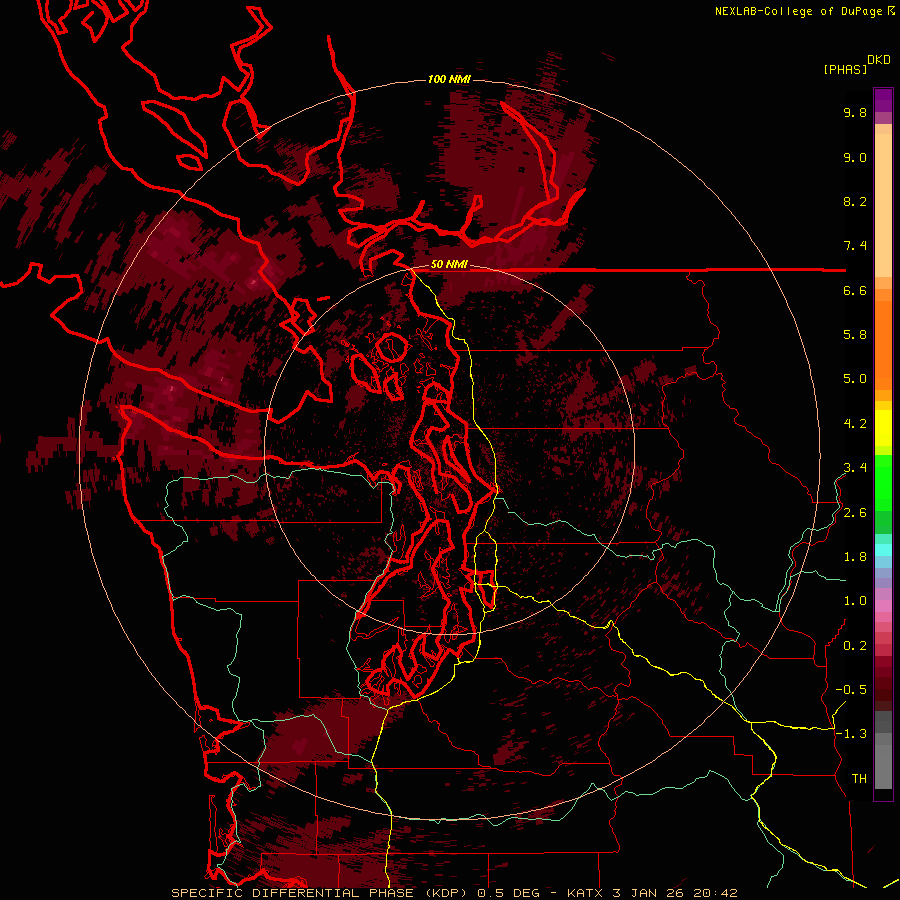This screenshot has height=900, width=900.
Task: Click the 1.0 value on the color scale
Action: (x=855, y=601)
